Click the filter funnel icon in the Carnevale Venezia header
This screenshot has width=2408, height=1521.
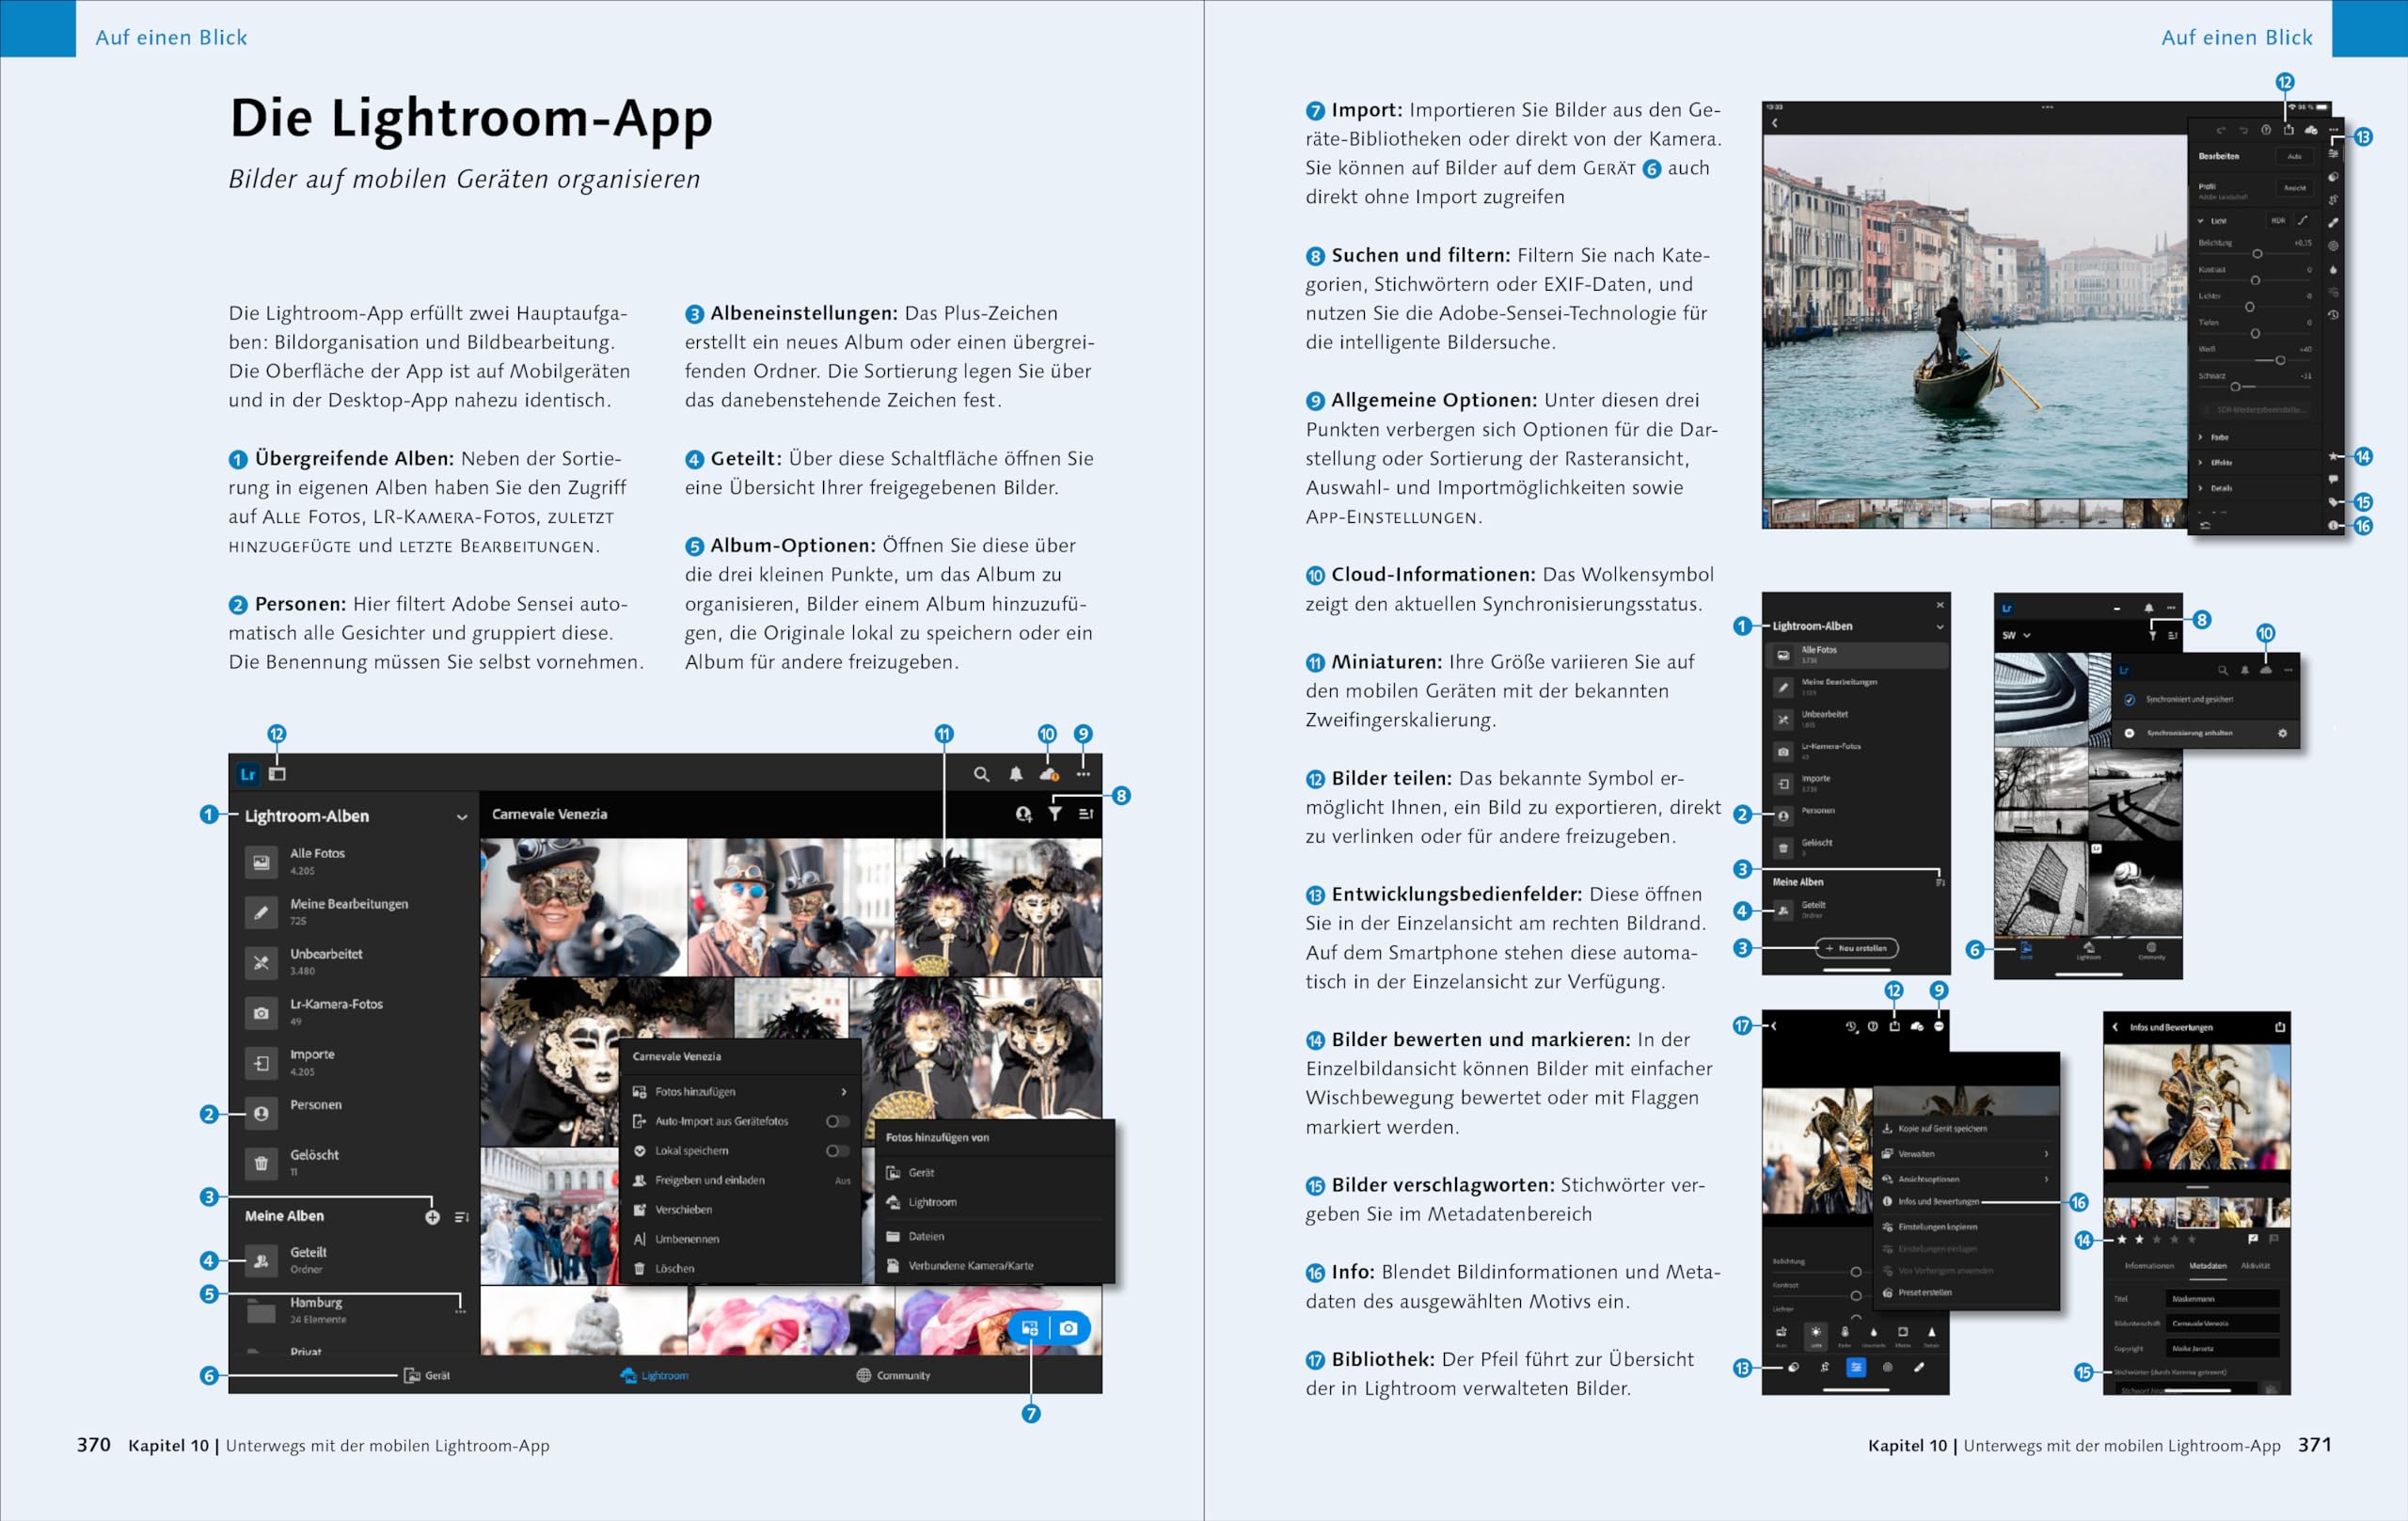tap(1056, 815)
